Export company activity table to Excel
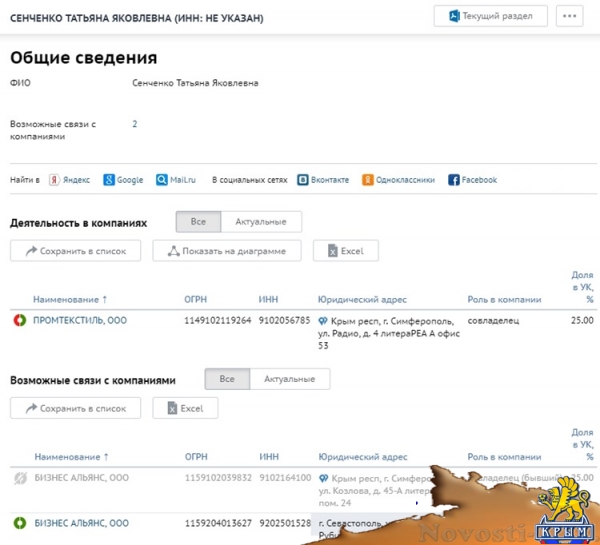 [345, 251]
